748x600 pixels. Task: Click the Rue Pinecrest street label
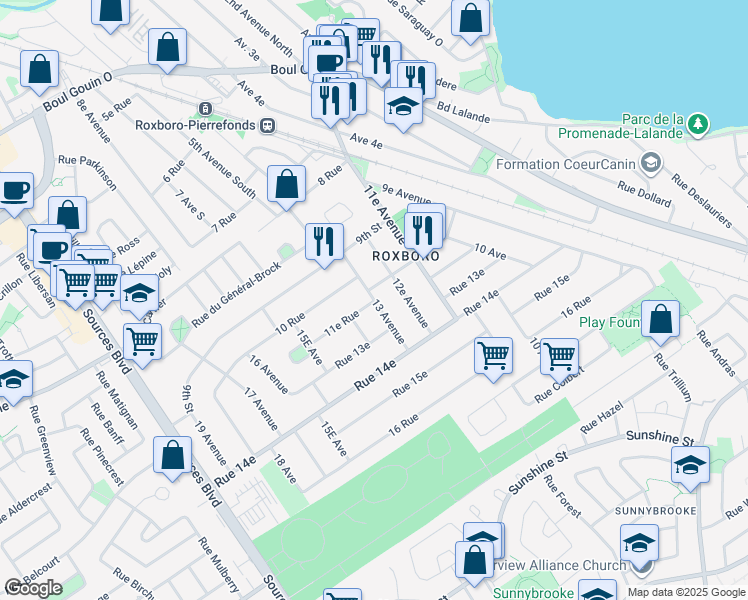102,457
